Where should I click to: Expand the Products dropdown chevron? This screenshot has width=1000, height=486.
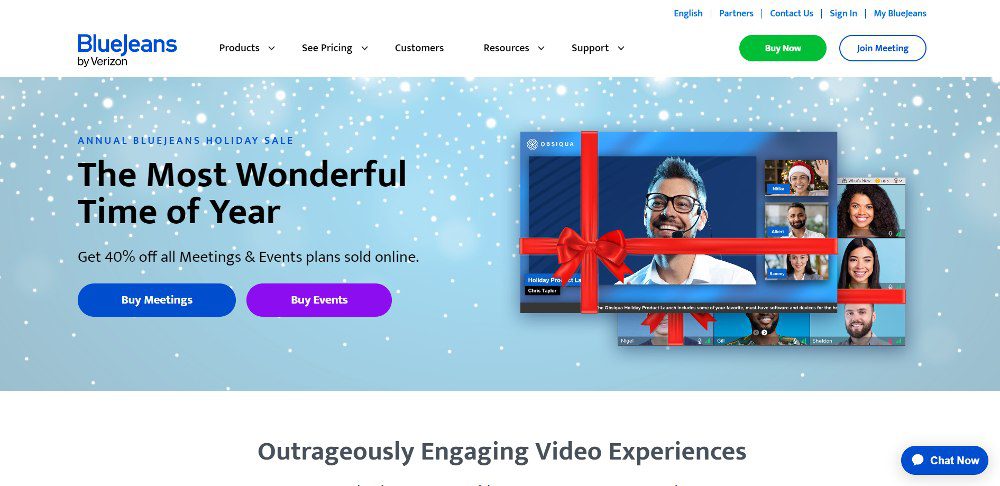[271, 48]
